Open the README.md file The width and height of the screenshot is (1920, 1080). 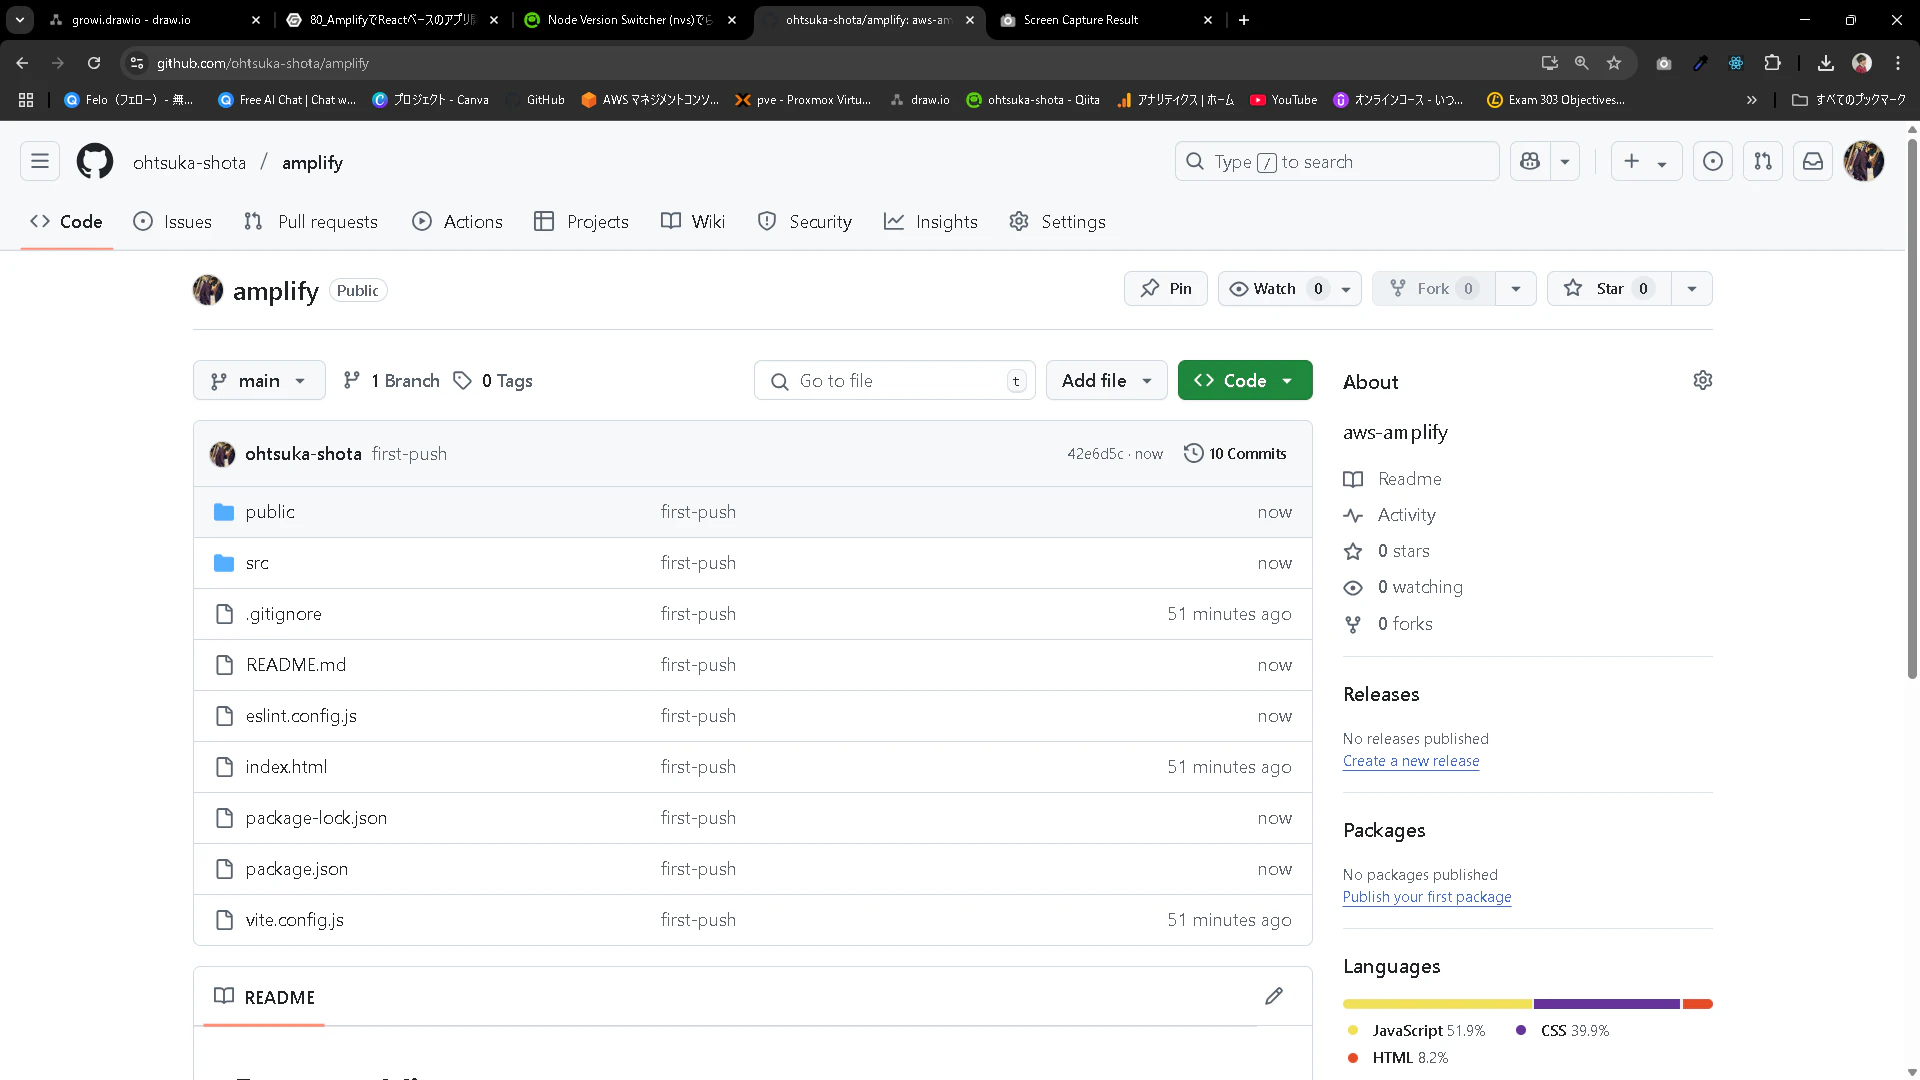(x=296, y=665)
